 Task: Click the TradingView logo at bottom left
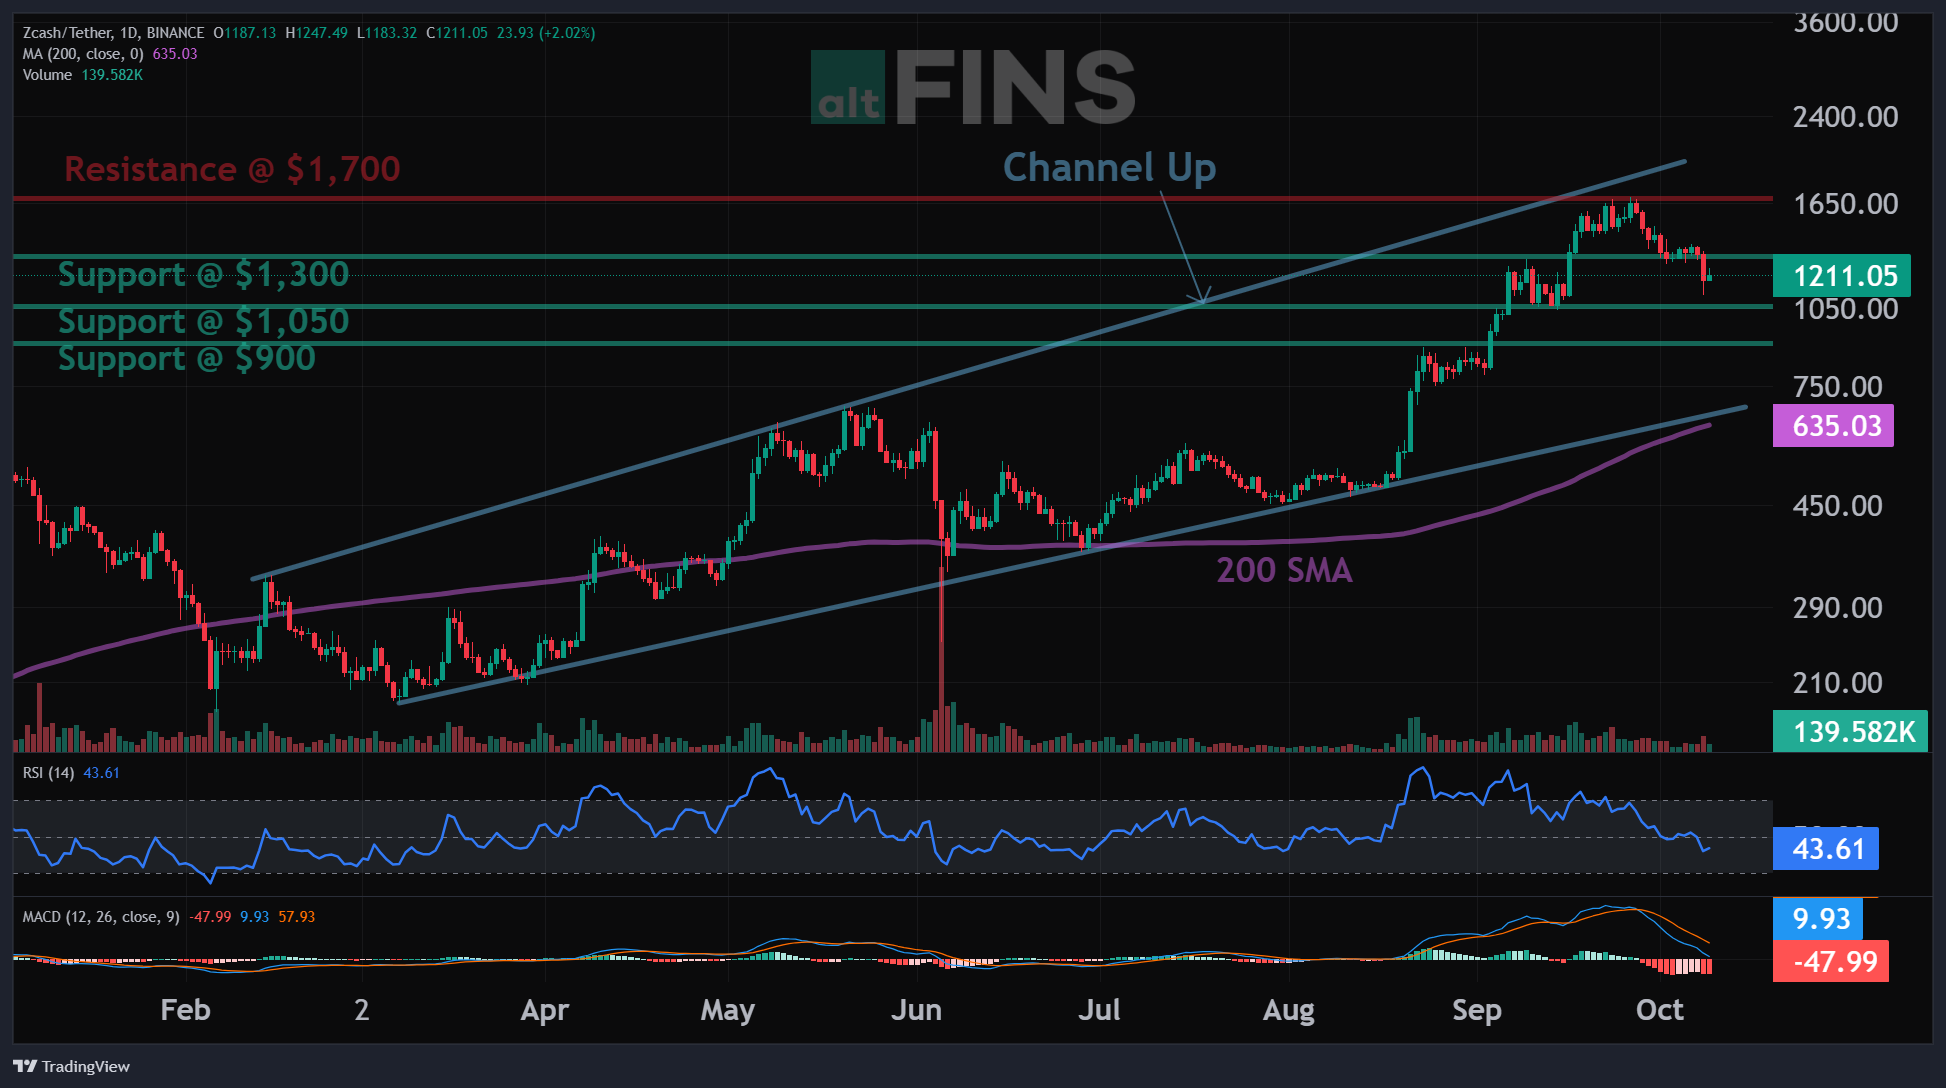point(72,1066)
